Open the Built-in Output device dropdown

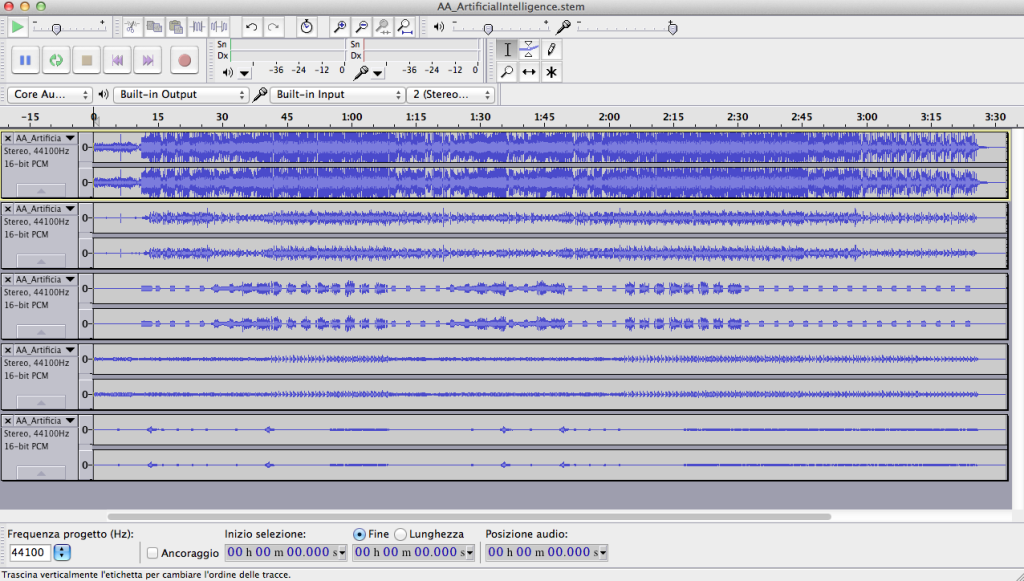[180, 95]
